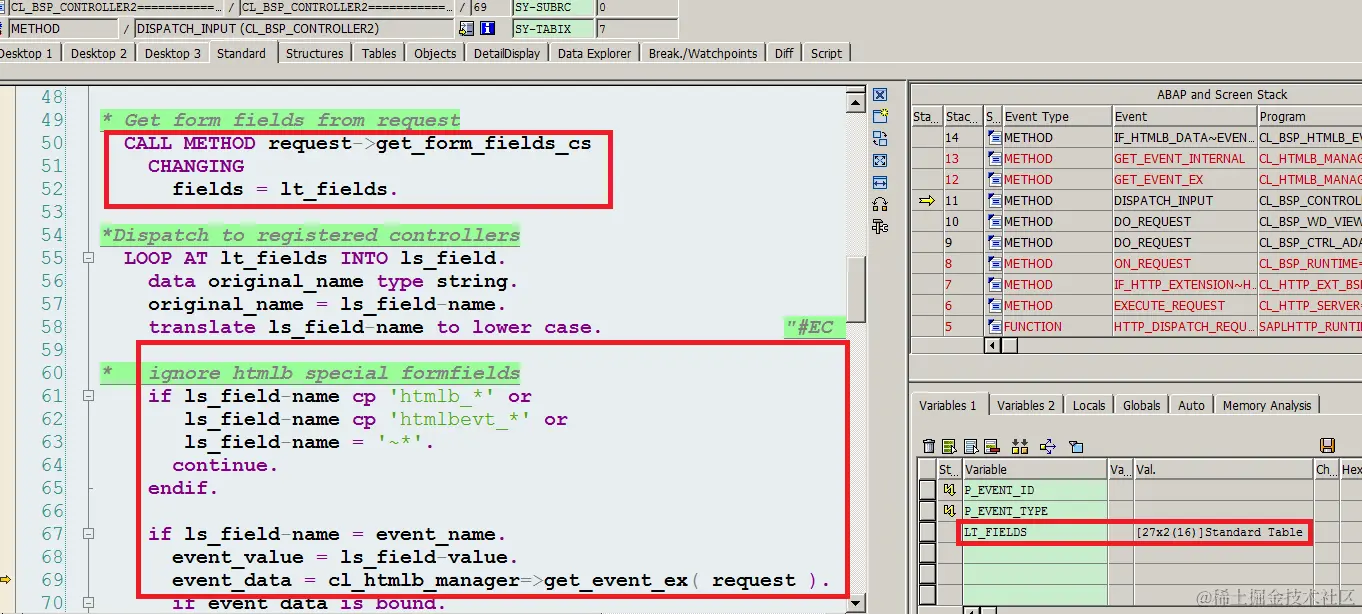This screenshot has height=614, width=1362.
Task: Switch to the Globals tab
Action: [1141, 405]
